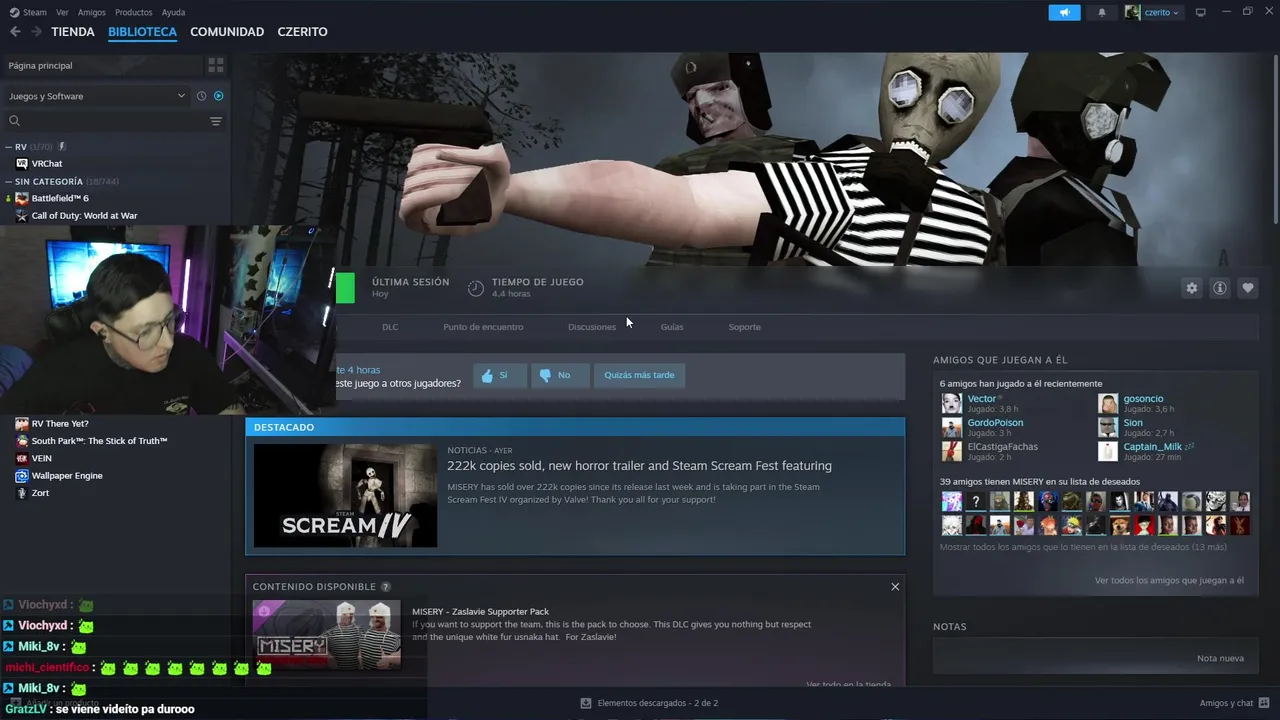Click Ver todos los amigos que juegan
The image size is (1280, 720).
click(1169, 581)
